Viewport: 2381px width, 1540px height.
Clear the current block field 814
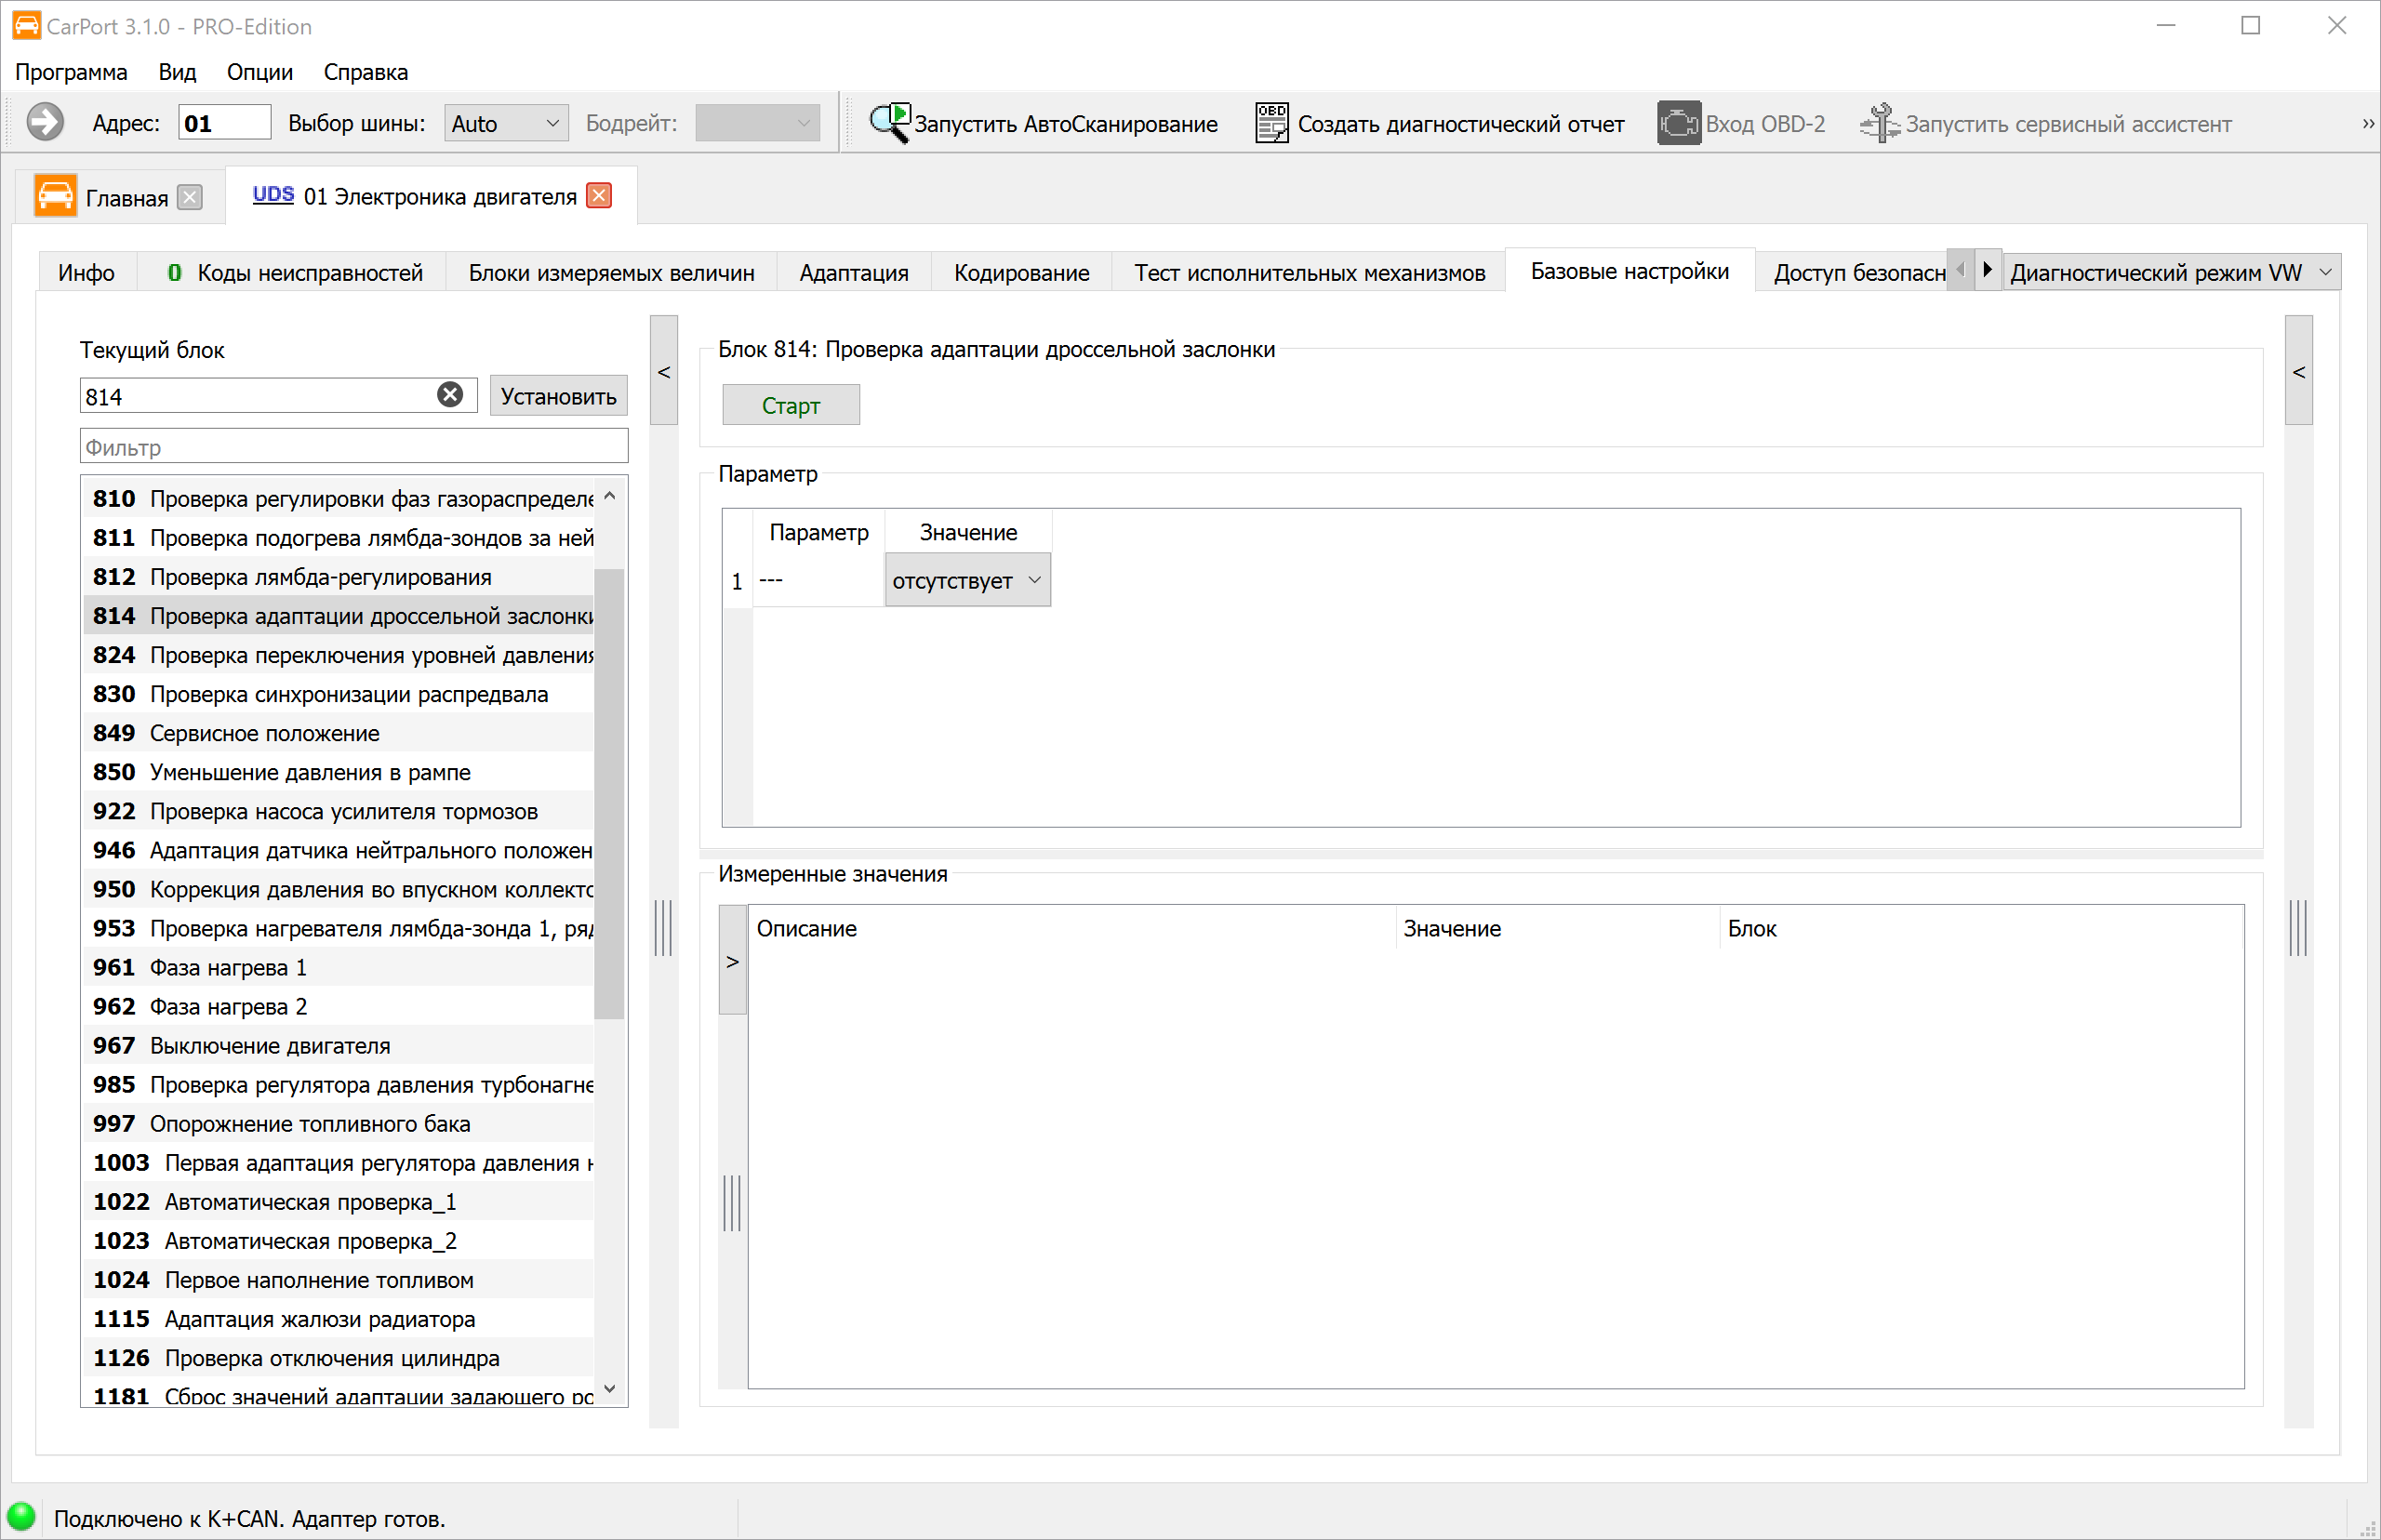click(450, 395)
